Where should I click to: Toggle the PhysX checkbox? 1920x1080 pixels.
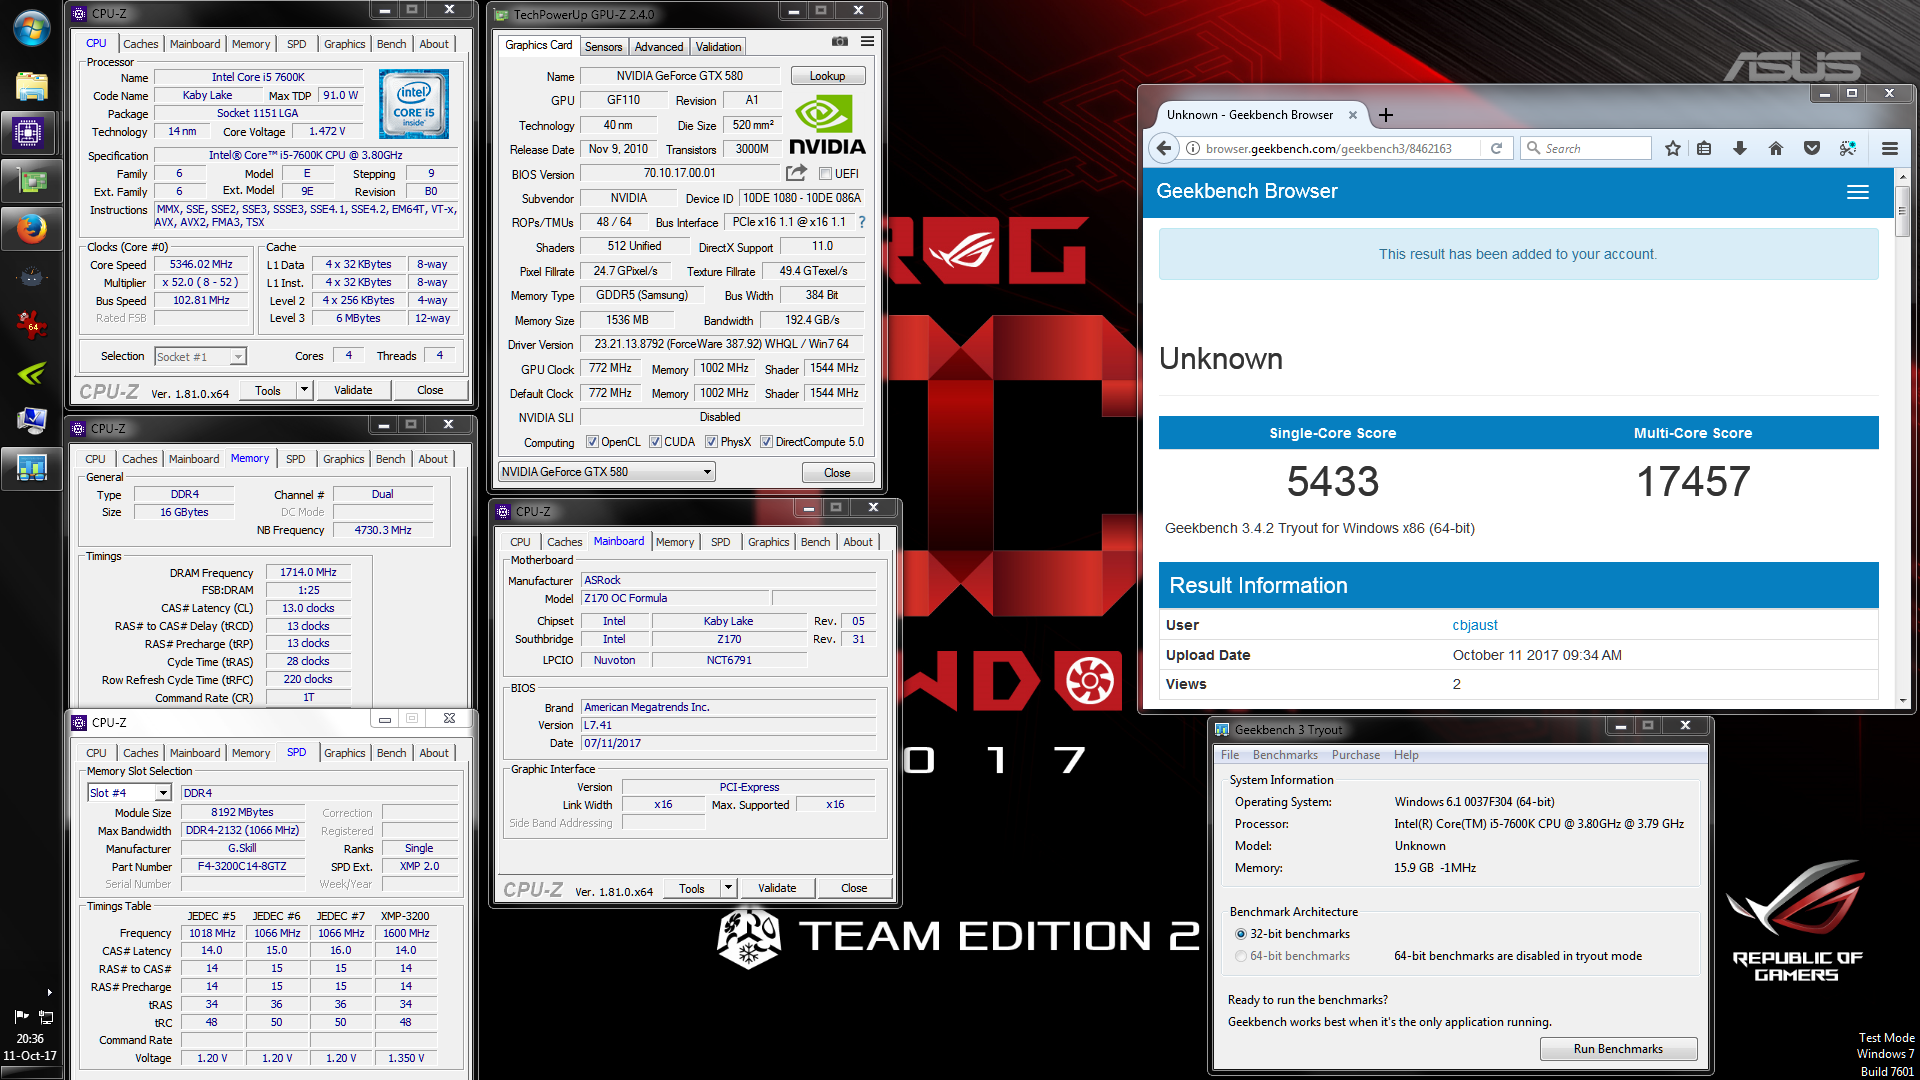click(711, 442)
